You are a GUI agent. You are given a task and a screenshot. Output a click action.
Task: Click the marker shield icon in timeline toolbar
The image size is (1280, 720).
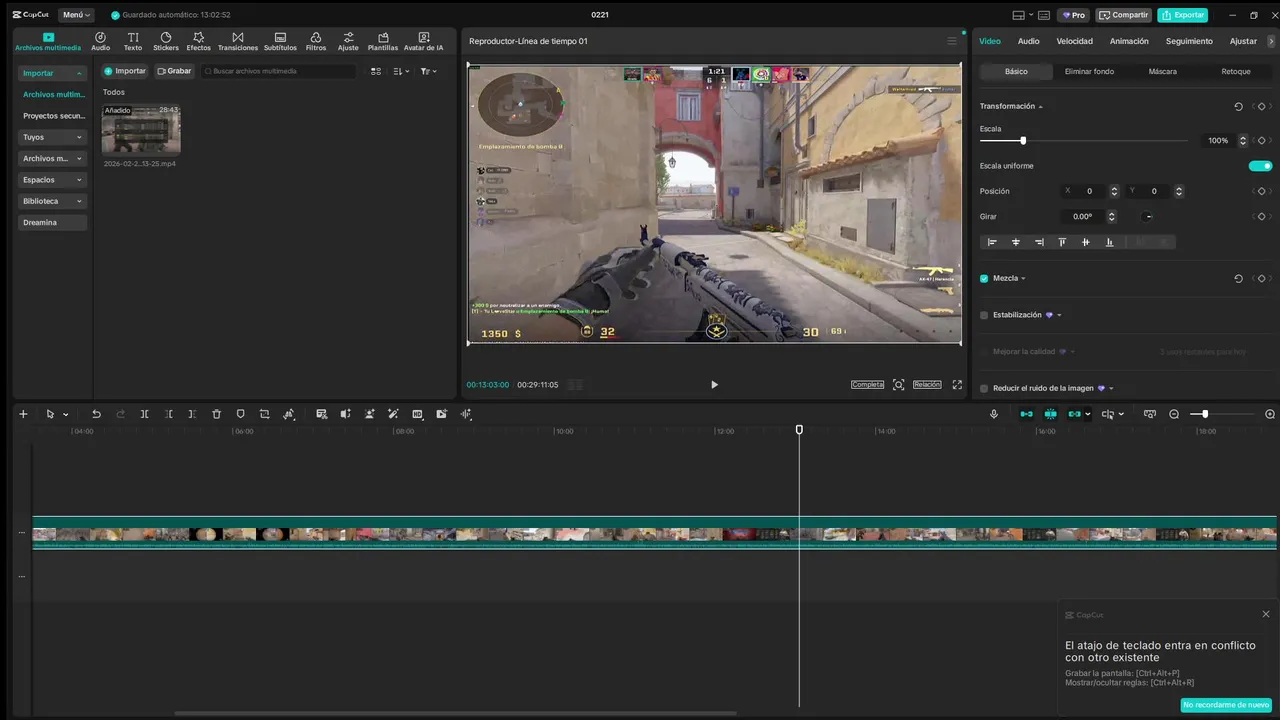point(240,414)
